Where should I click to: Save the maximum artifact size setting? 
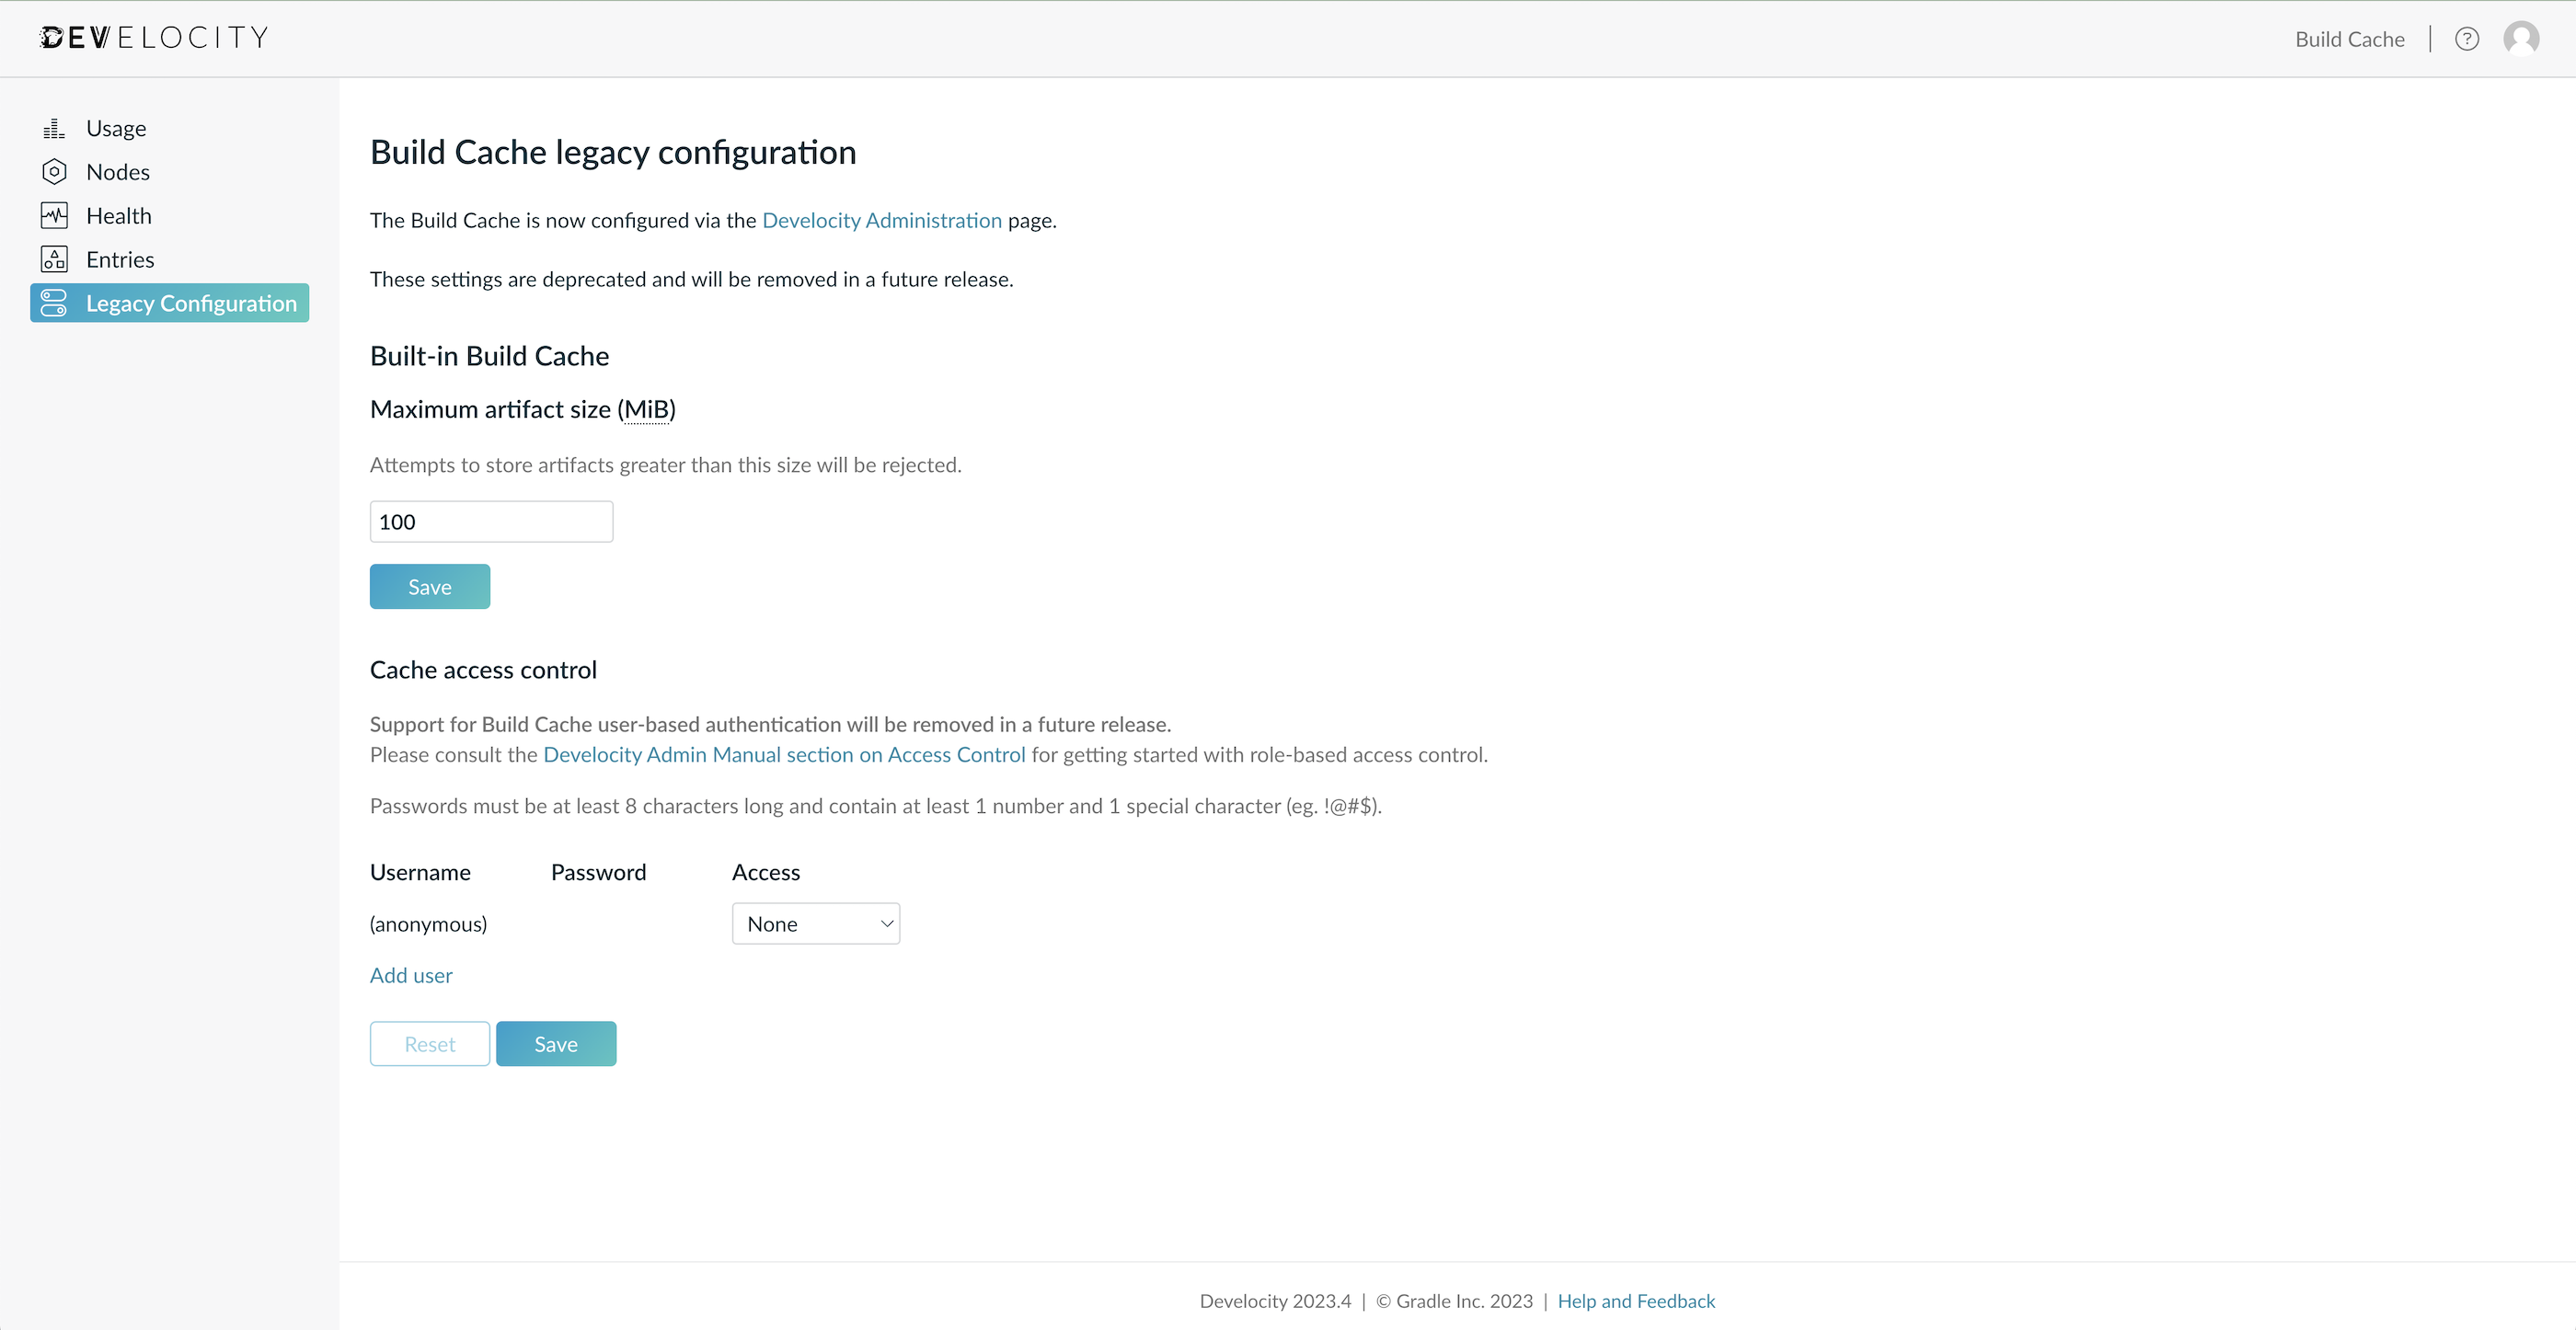tap(429, 586)
